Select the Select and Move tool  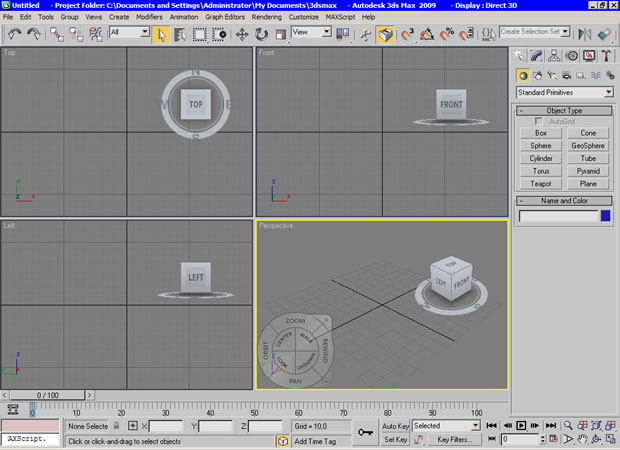pos(242,34)
